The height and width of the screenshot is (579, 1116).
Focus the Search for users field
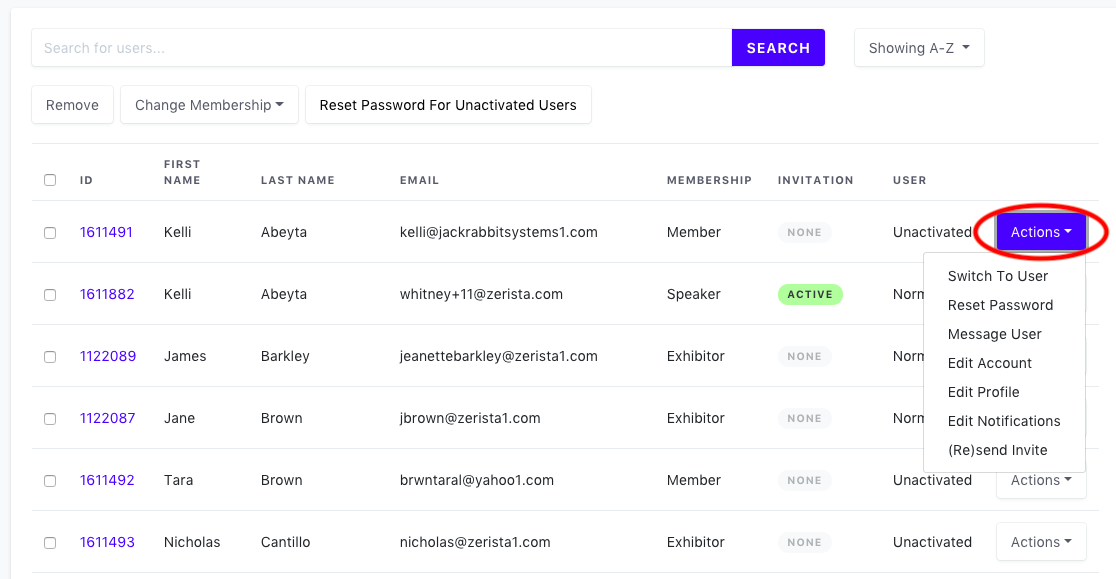[x=381, y=48]
